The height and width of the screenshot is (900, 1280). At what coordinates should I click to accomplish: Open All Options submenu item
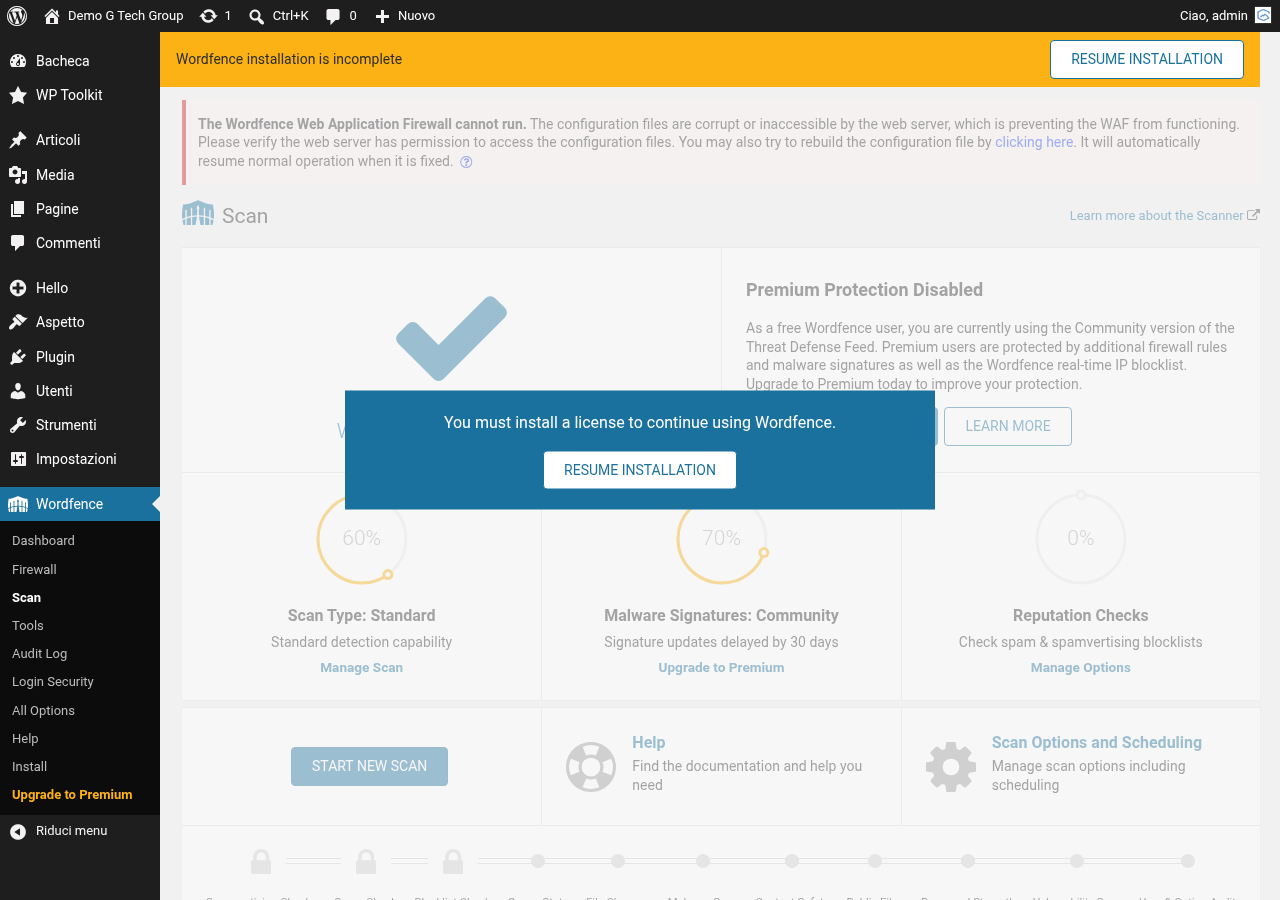[43, 710]
